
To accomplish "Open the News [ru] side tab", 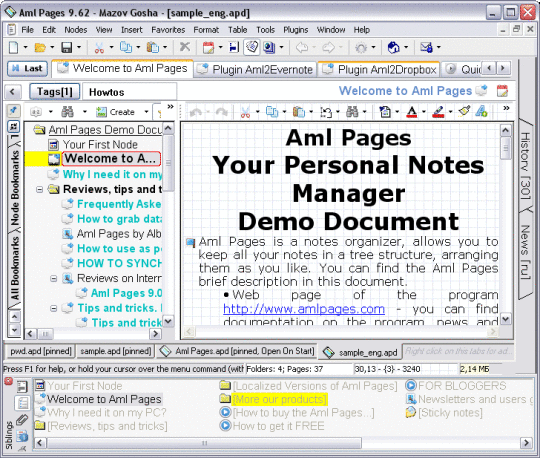I will click(x=526, y=252).
